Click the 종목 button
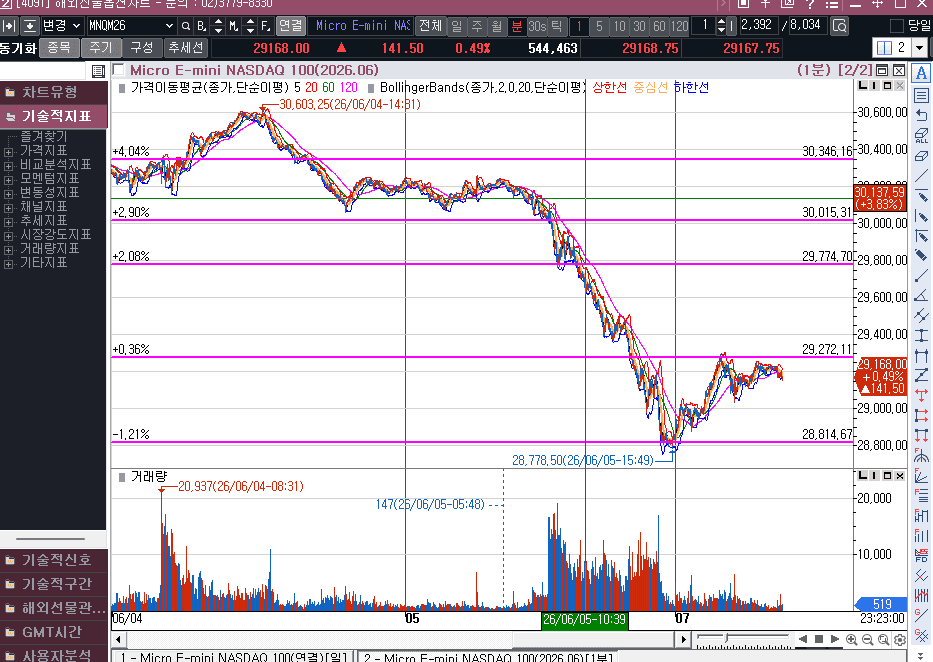This screenshot has height=662, width=933. click(59, 48)
